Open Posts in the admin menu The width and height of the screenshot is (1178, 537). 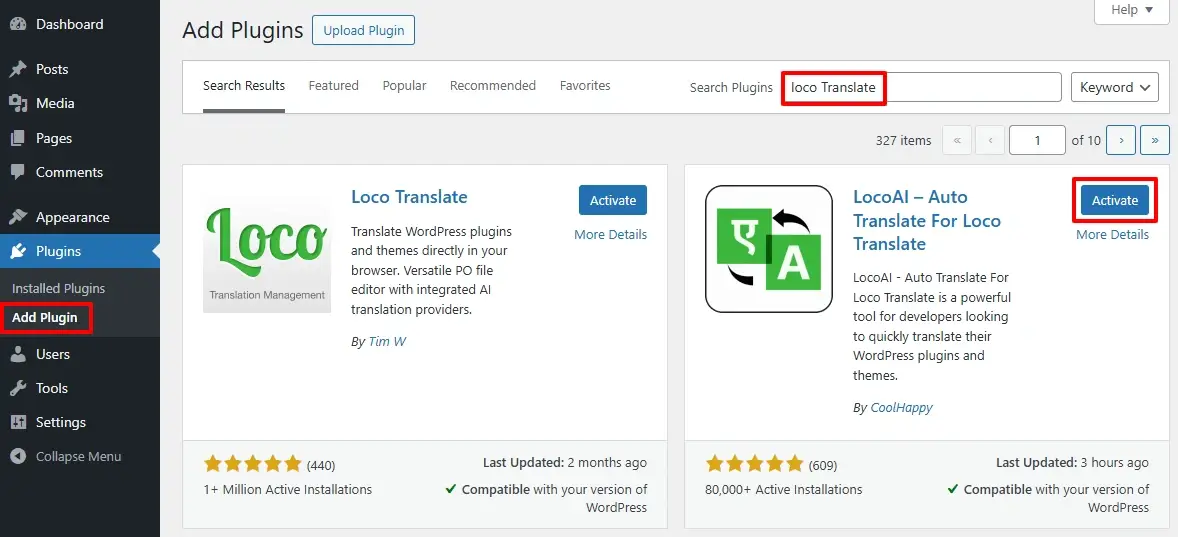(x=80, y=69)
